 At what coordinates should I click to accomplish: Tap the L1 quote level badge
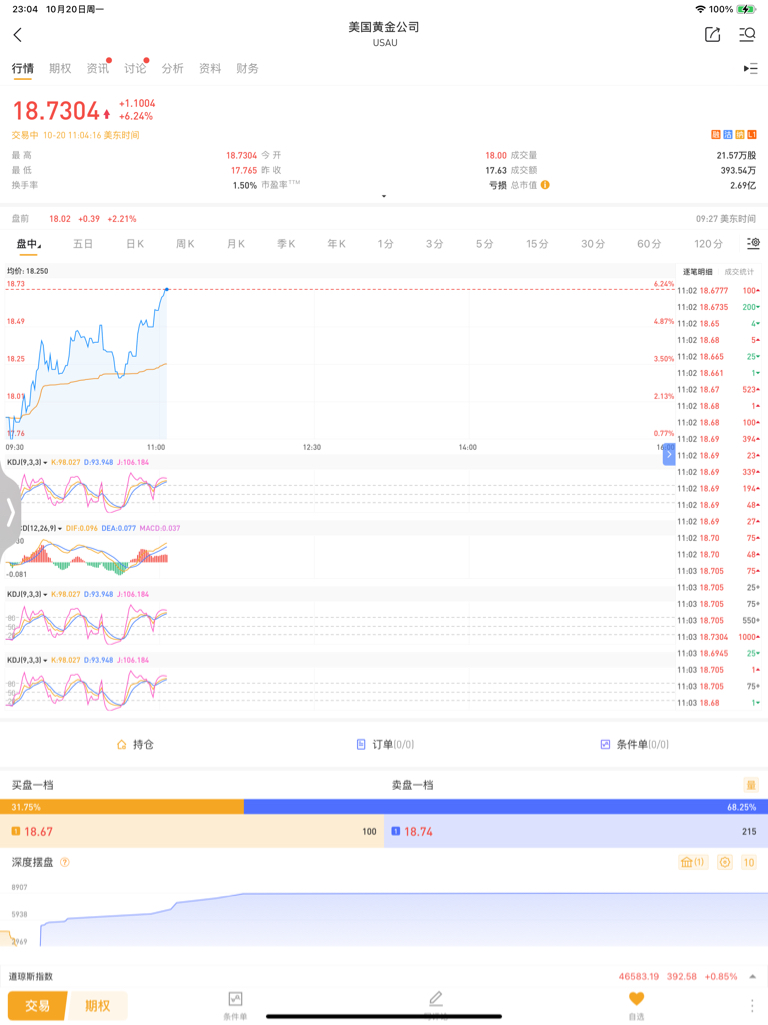coord(752,135)
